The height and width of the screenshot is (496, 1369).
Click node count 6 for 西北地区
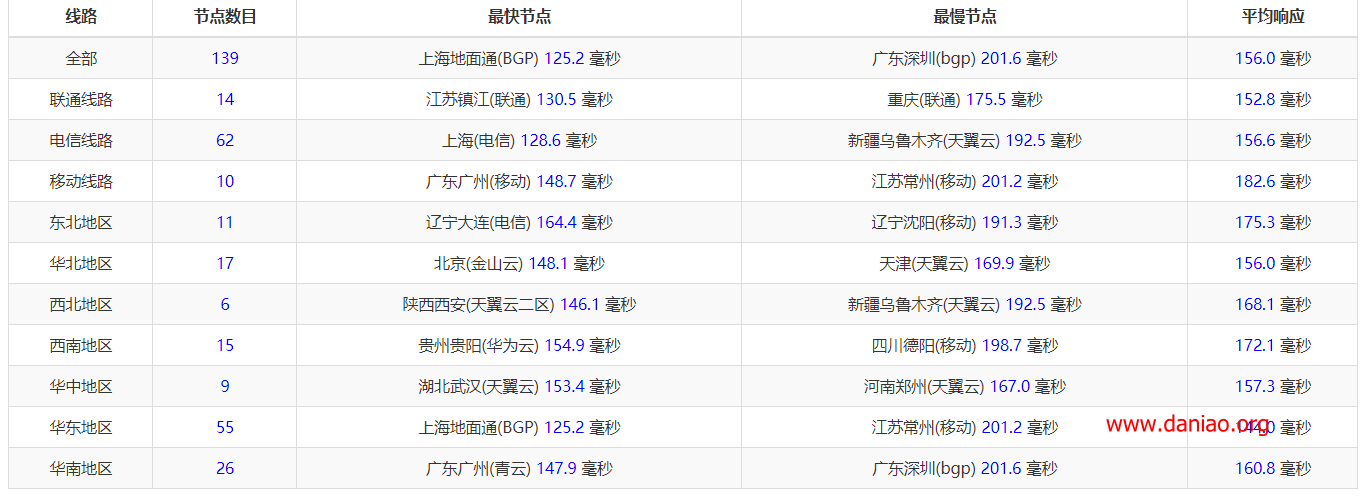click(225, 304)
